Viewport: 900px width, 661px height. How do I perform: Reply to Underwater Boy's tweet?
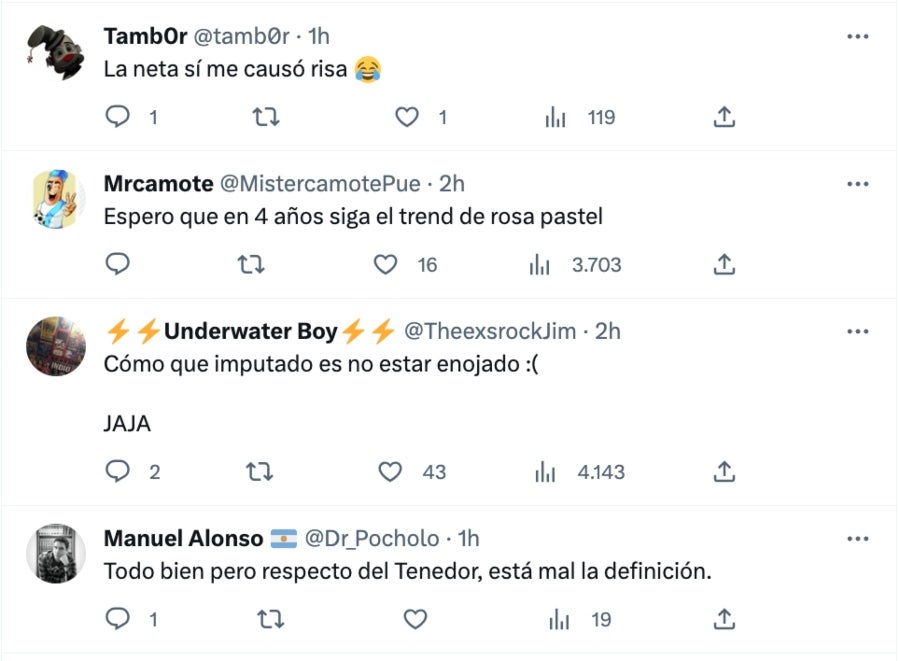118,472
